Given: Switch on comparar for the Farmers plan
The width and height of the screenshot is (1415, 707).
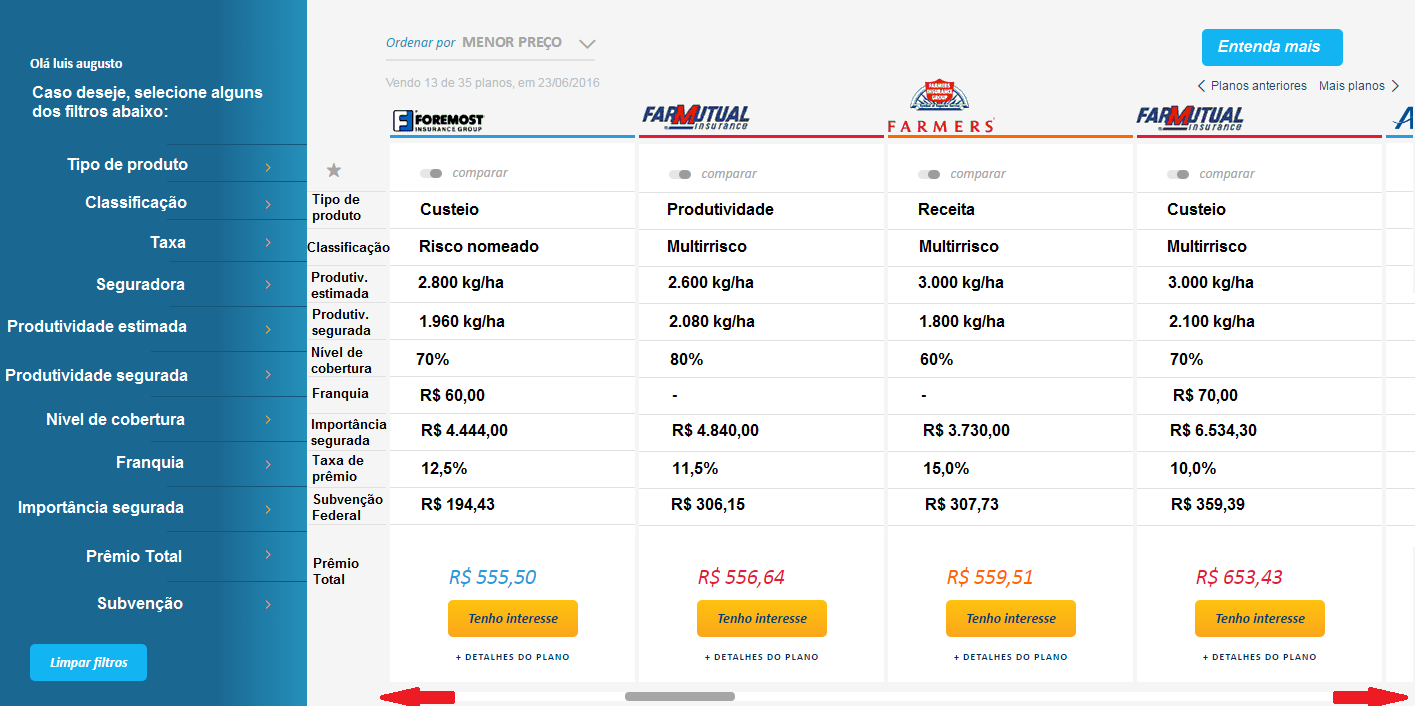Looking at the screenshot, I should point(929,175).
